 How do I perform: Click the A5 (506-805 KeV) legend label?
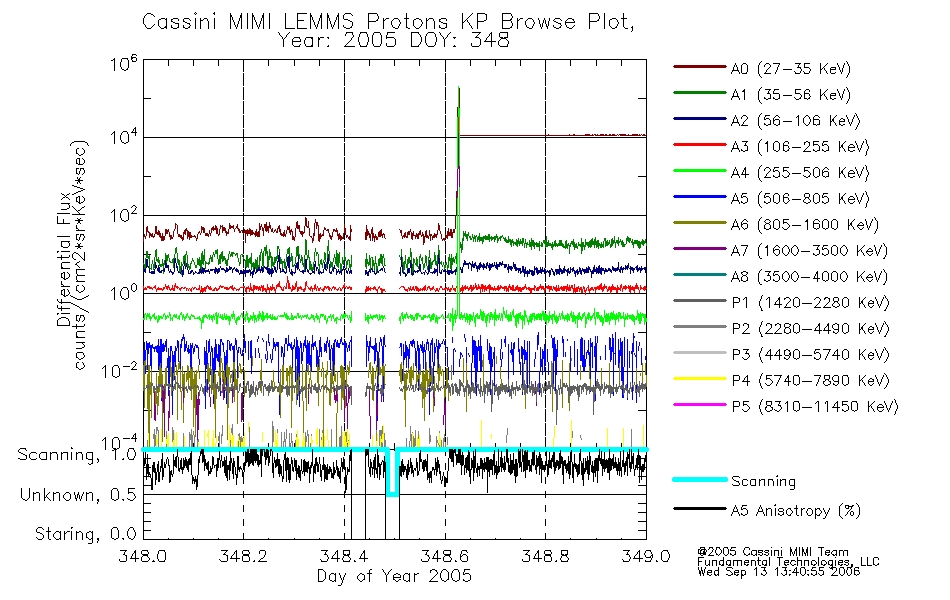click(x=800, y=199)
